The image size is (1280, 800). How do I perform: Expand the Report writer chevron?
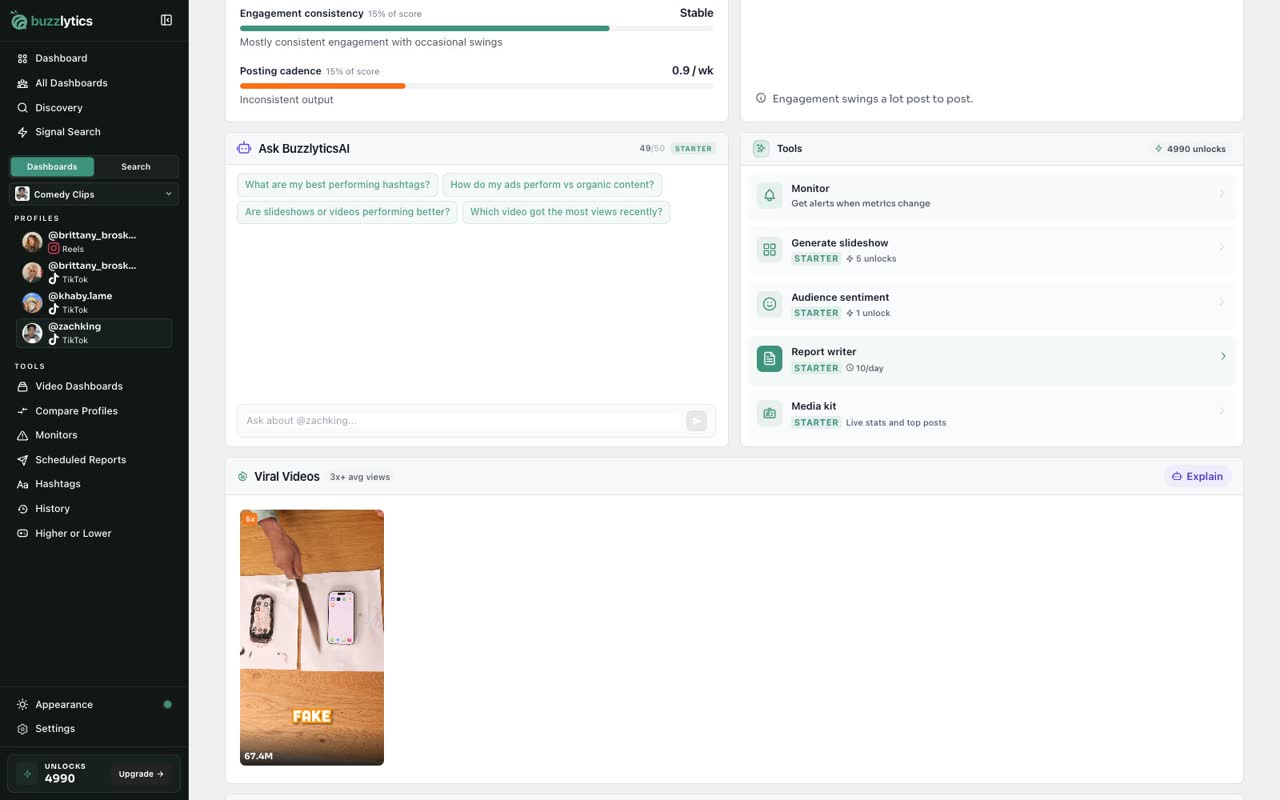click(1222, 357)
